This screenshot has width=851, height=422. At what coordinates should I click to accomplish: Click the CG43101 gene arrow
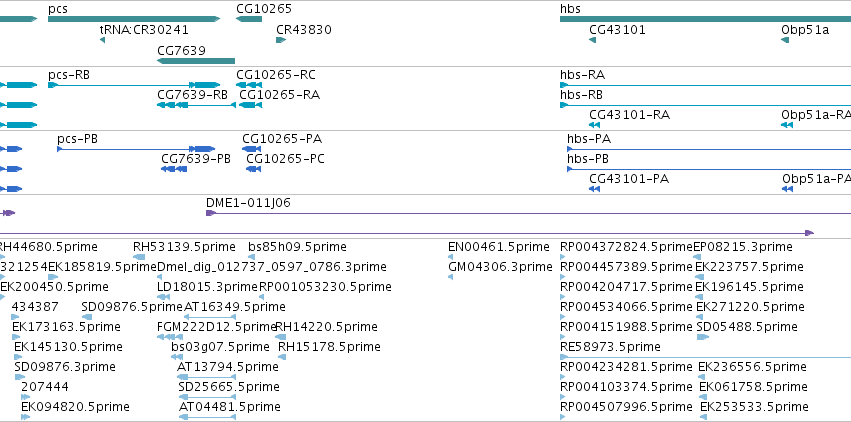(593, 40)
